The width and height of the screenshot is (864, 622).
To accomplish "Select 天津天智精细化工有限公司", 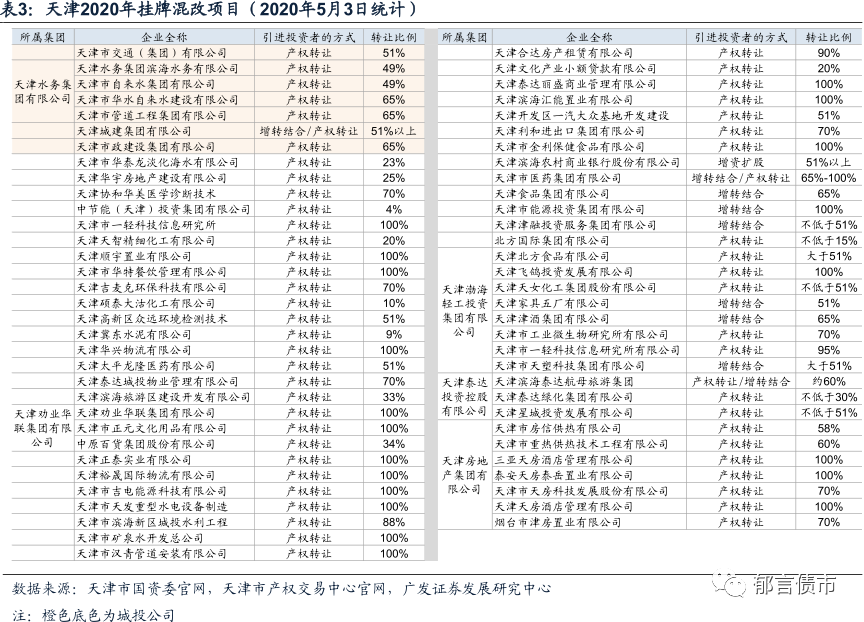I will (x=146, y=241).
